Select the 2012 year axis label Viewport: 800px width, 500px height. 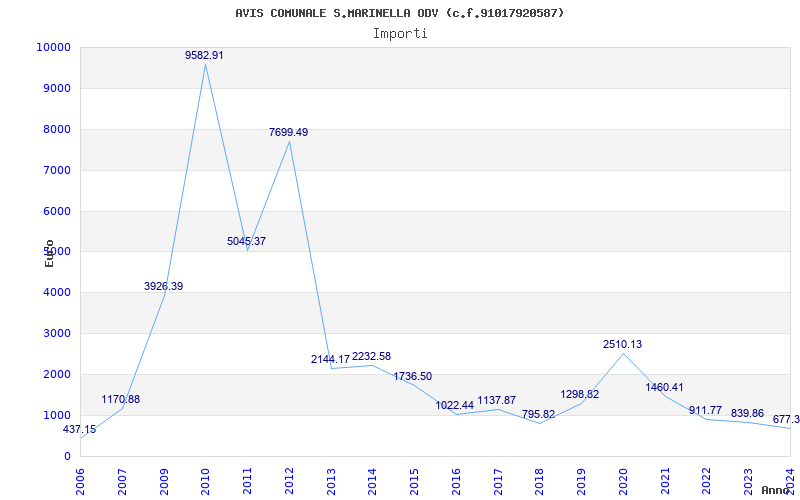click(x=289, y=482)
